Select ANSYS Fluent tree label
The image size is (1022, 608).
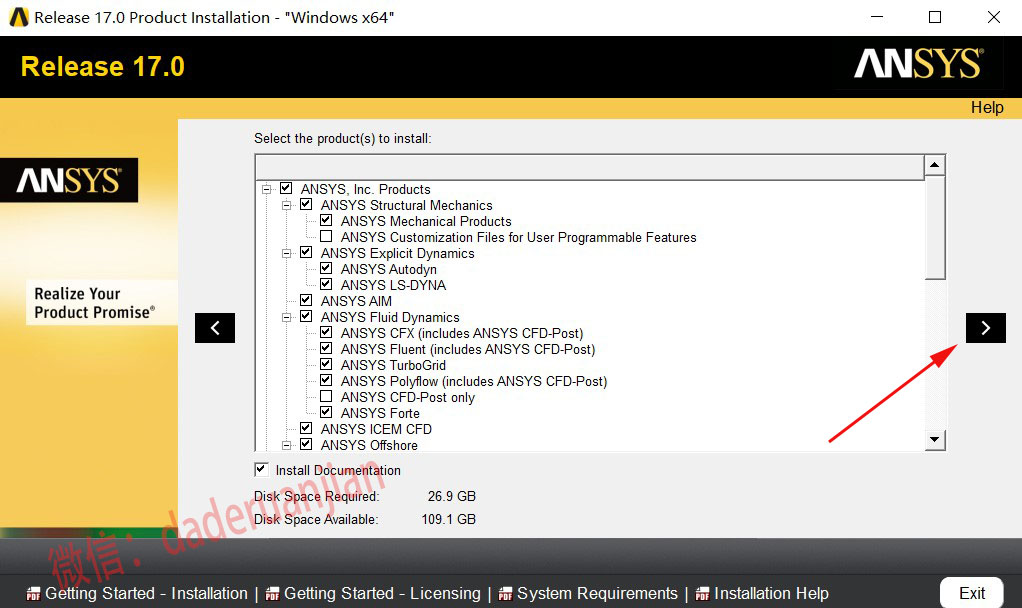[468, 349]
